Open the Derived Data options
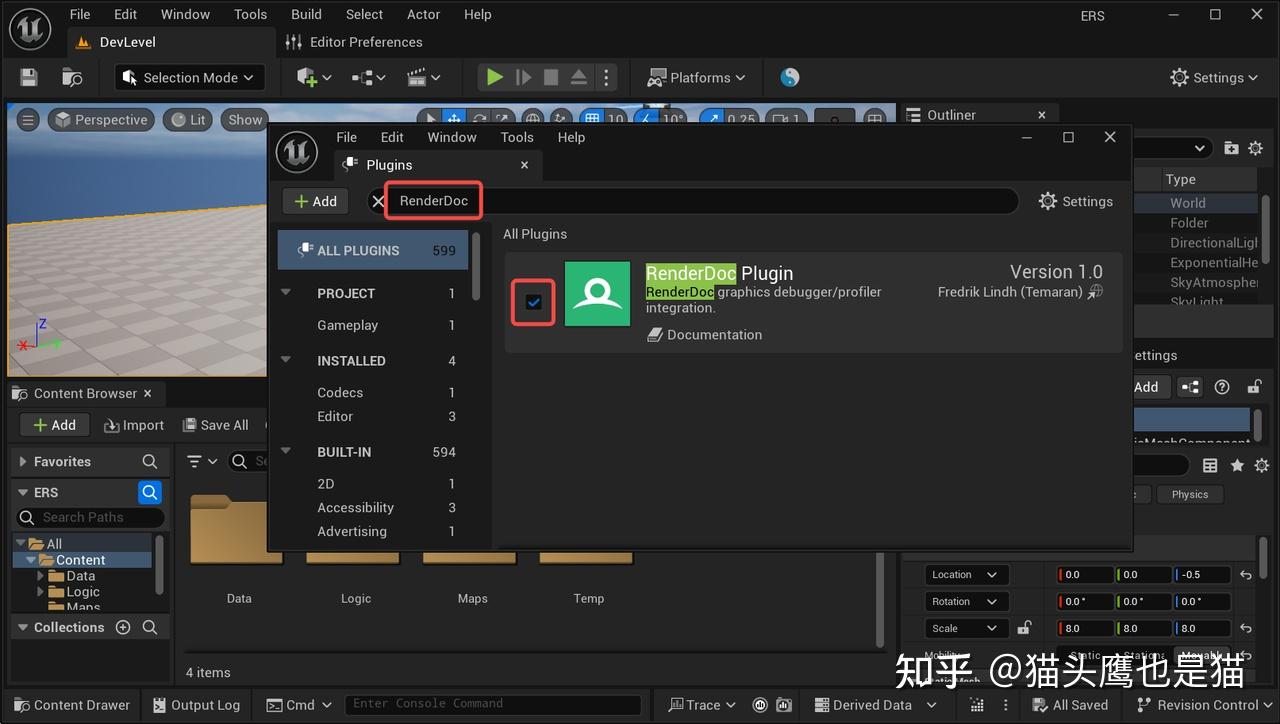 coord(875,705)
